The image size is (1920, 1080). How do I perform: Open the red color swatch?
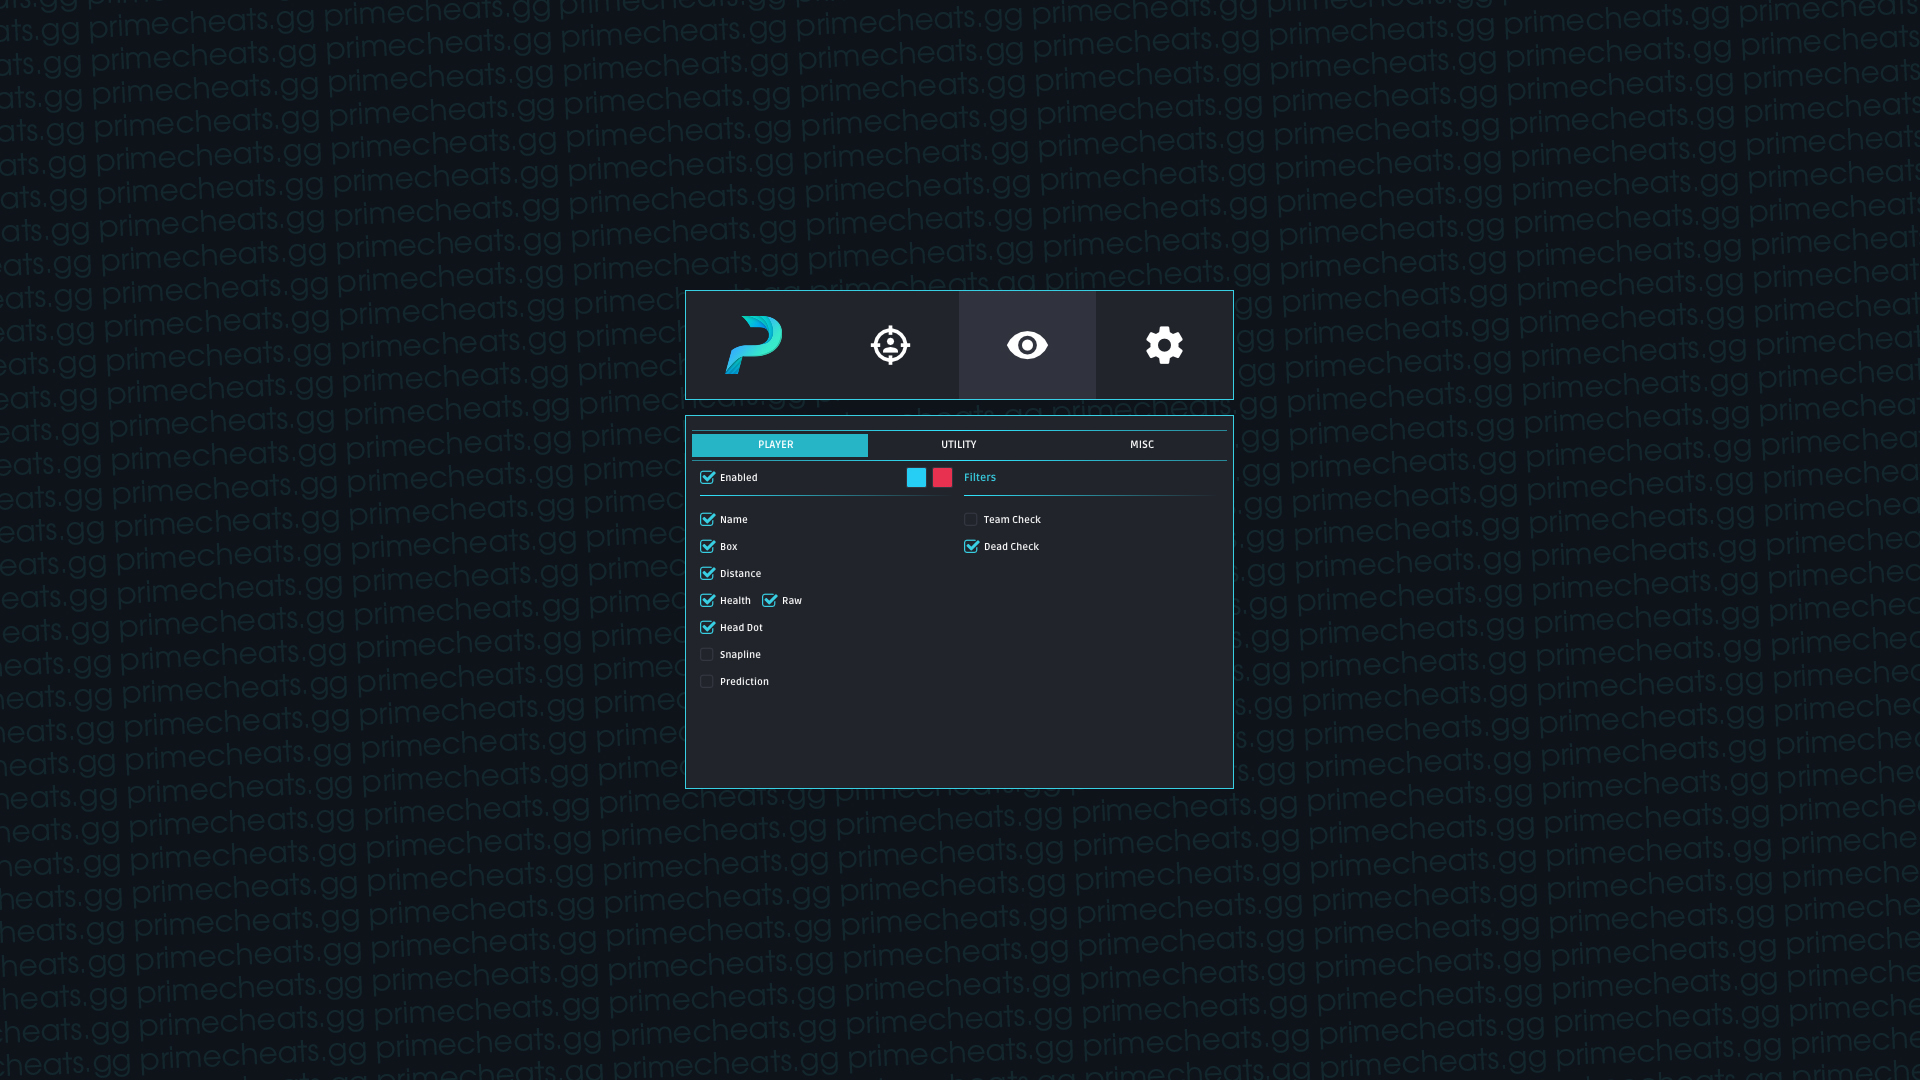(942, 478)
